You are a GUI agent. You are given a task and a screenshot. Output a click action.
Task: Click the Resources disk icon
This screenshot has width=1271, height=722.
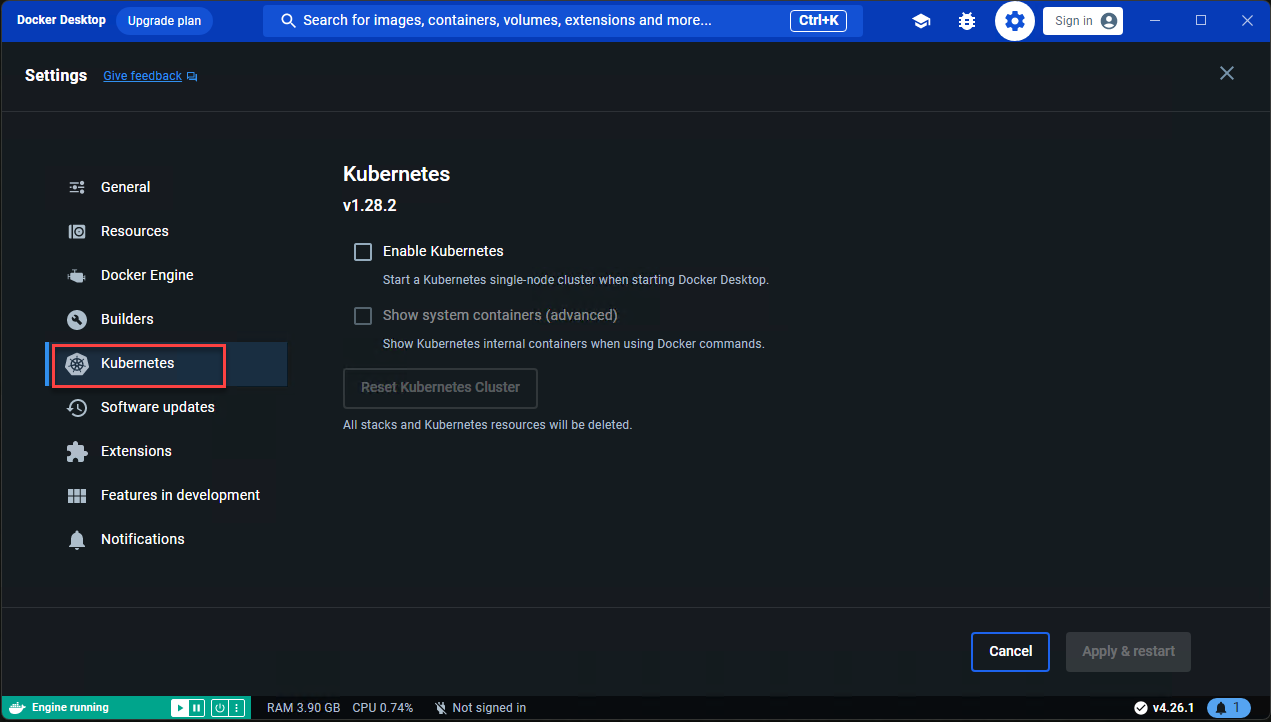coord(77,231)
